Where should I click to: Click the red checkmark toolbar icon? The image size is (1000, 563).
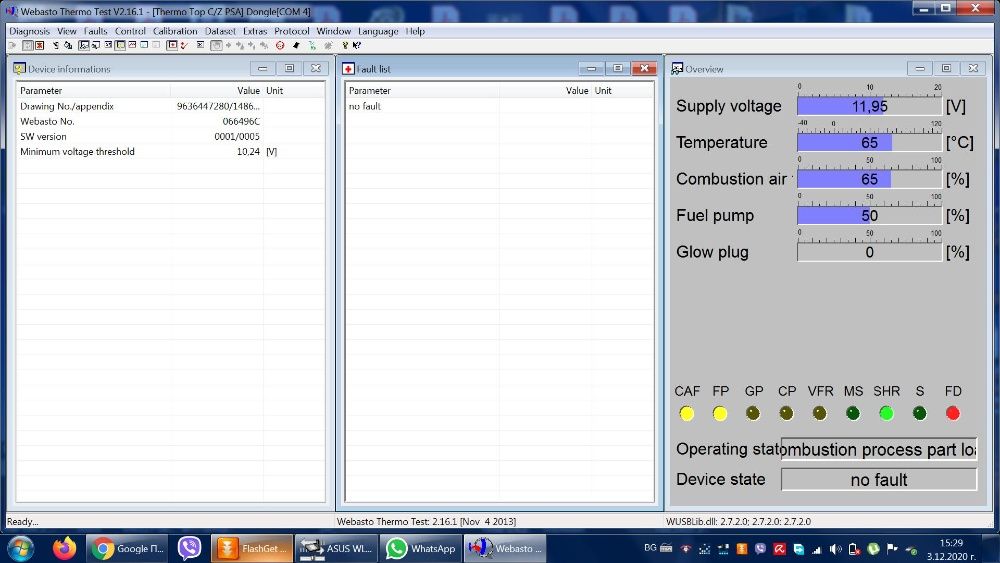coord(184,45)
